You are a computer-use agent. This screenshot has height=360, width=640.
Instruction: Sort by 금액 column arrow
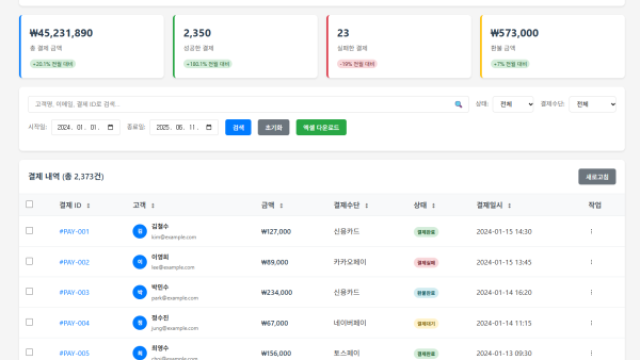point(281,206)
